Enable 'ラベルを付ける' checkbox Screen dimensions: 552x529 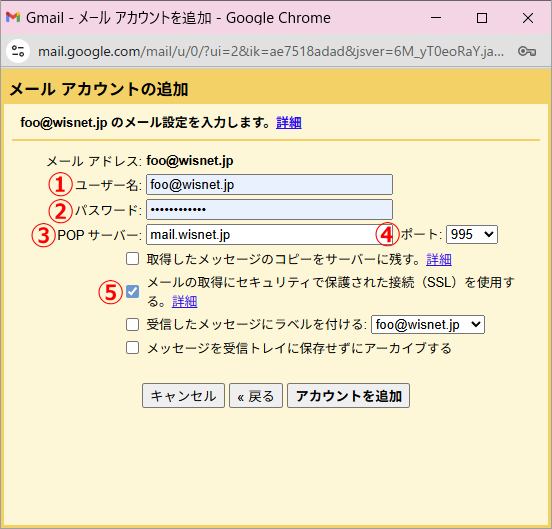pyautogui.click(x=132, y=324)
